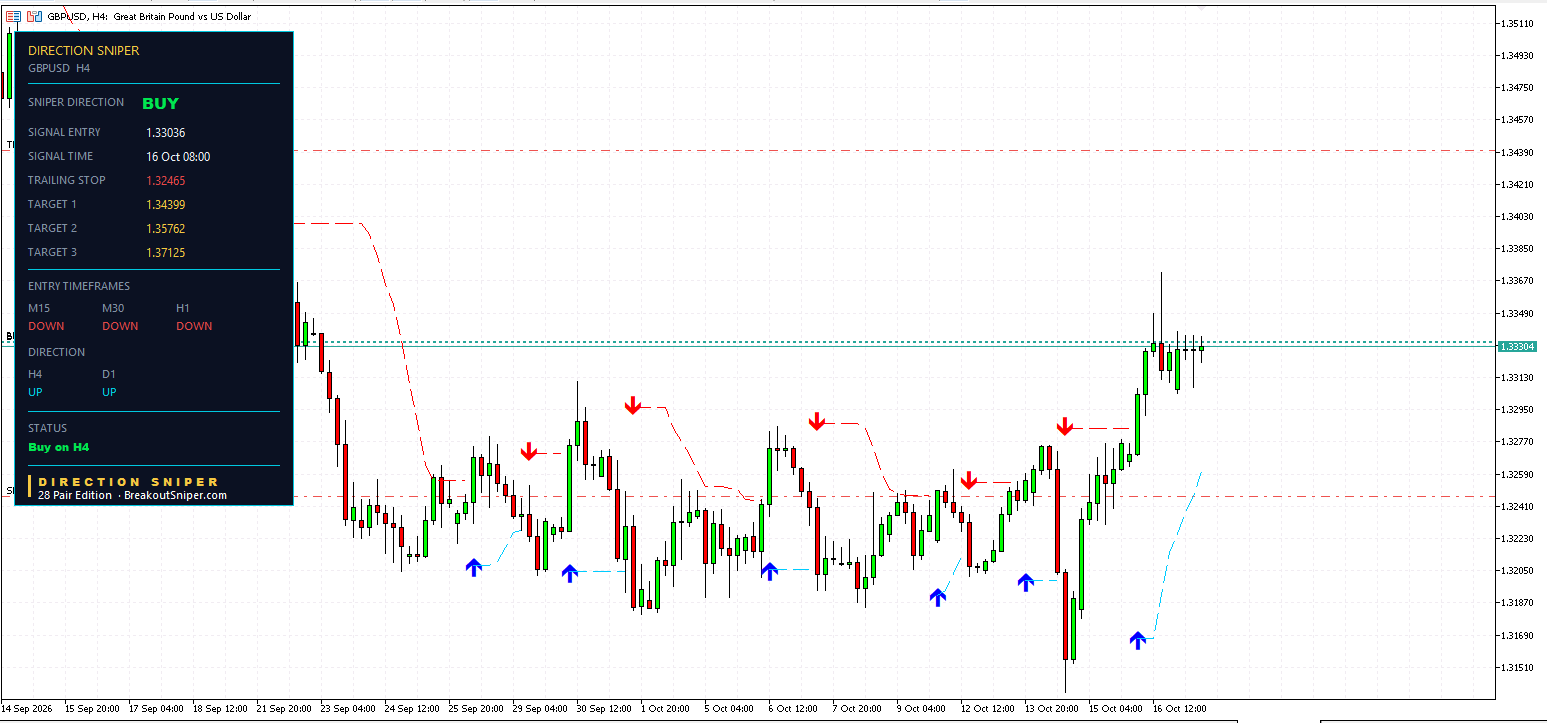Select the trailing stop value 1.32465

point(166,180)
